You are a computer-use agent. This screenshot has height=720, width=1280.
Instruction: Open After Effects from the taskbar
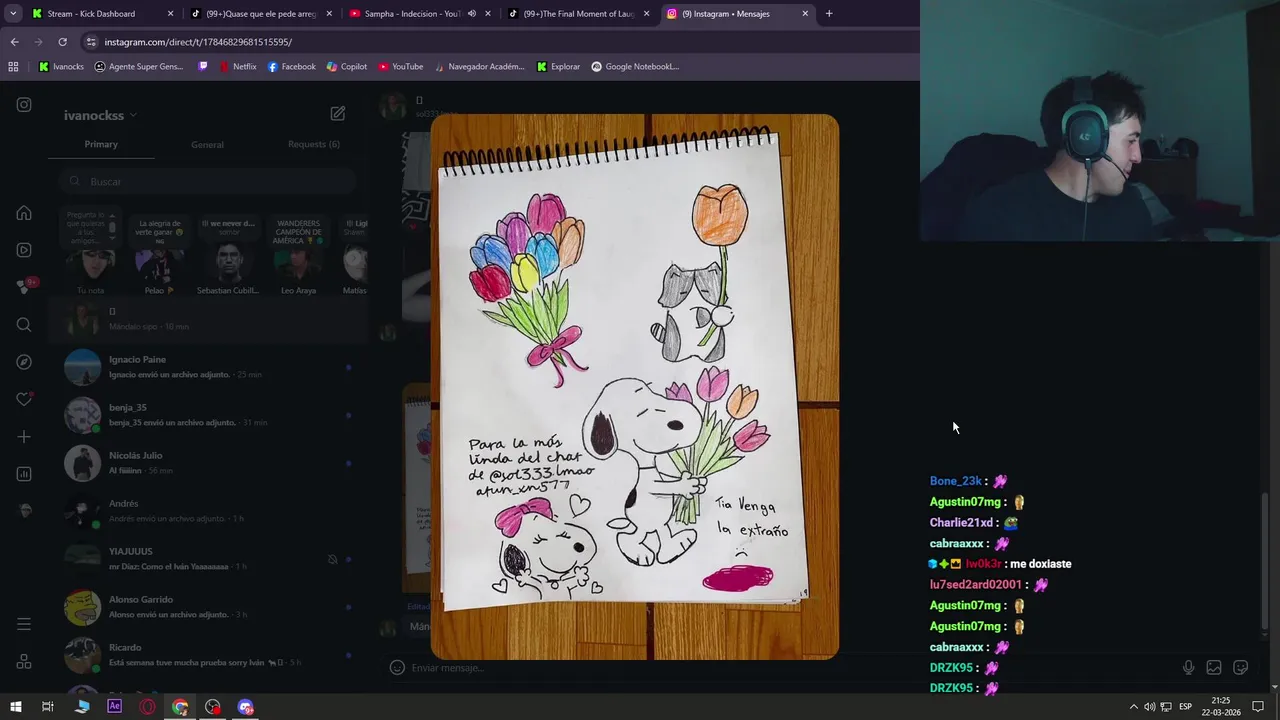[114, 707]
